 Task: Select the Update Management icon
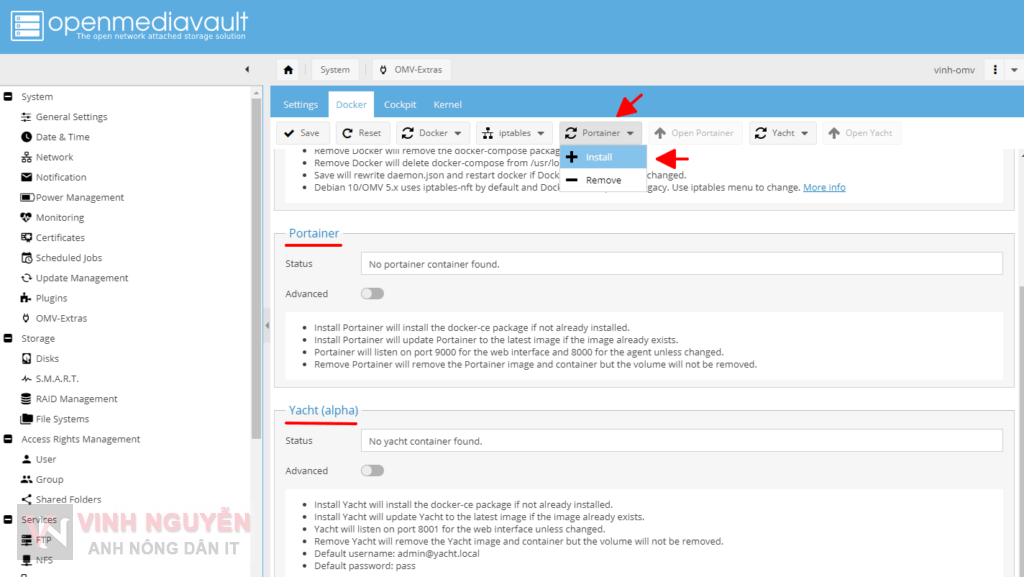click(x=25, y=277)
